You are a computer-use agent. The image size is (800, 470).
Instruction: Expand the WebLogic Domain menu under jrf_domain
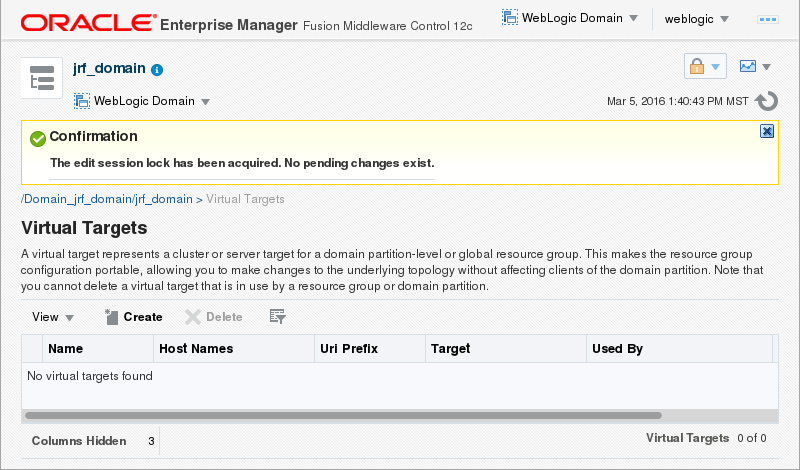(141, 101)
